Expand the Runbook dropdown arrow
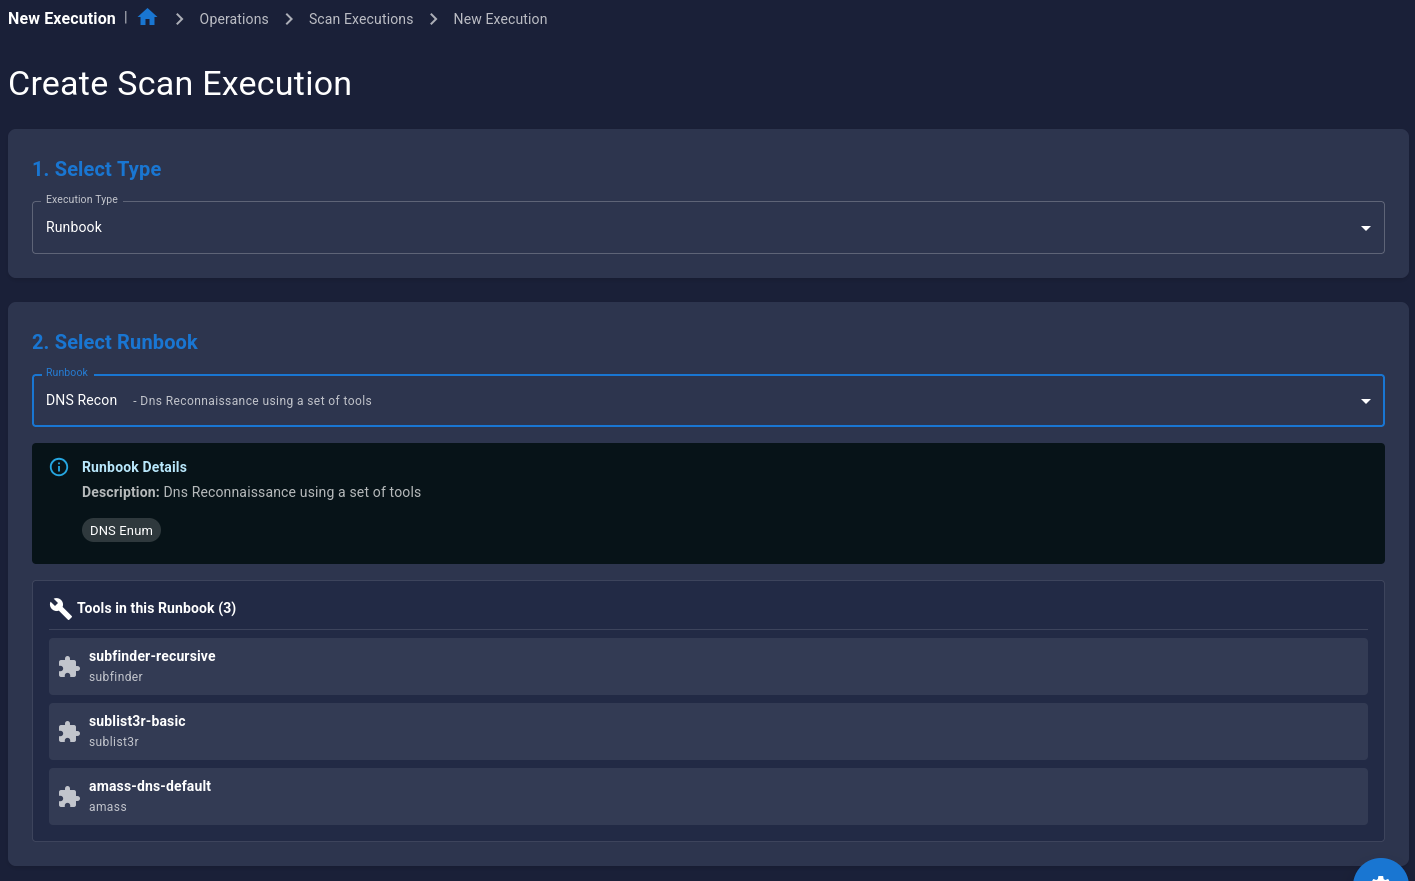This screenshot has height=881, width=1415. pyautogui.click(x=1365, y=401)
